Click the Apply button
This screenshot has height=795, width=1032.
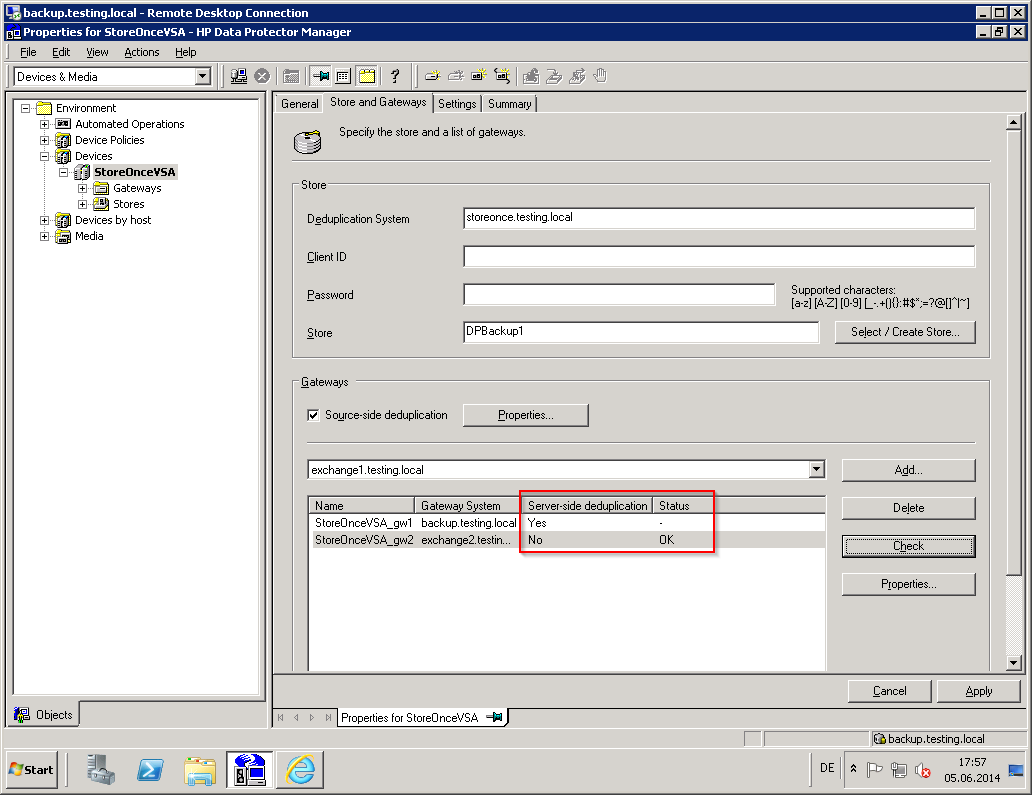click(x=979, y=691)
